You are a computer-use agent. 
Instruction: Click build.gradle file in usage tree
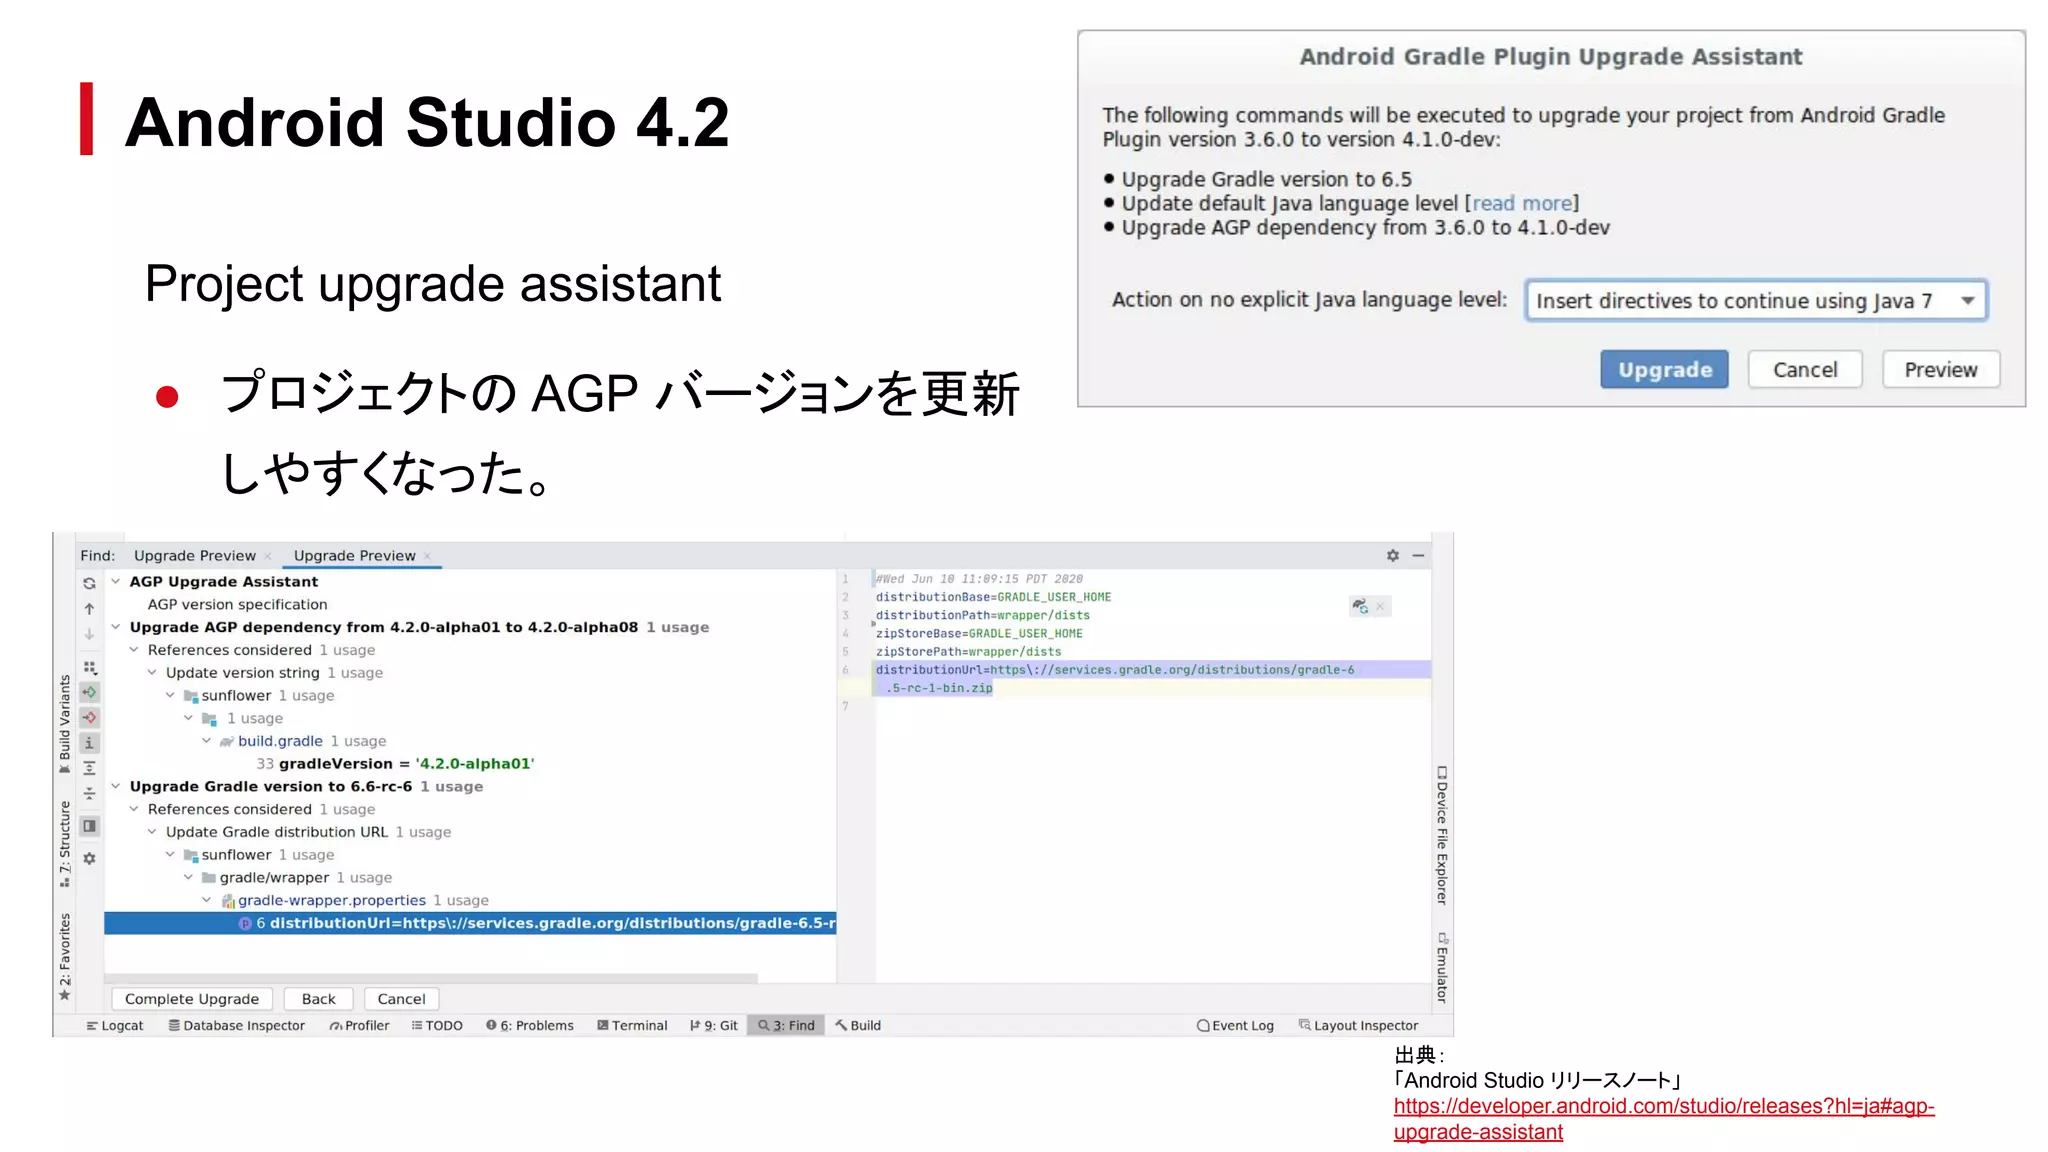tap(280, 741)
